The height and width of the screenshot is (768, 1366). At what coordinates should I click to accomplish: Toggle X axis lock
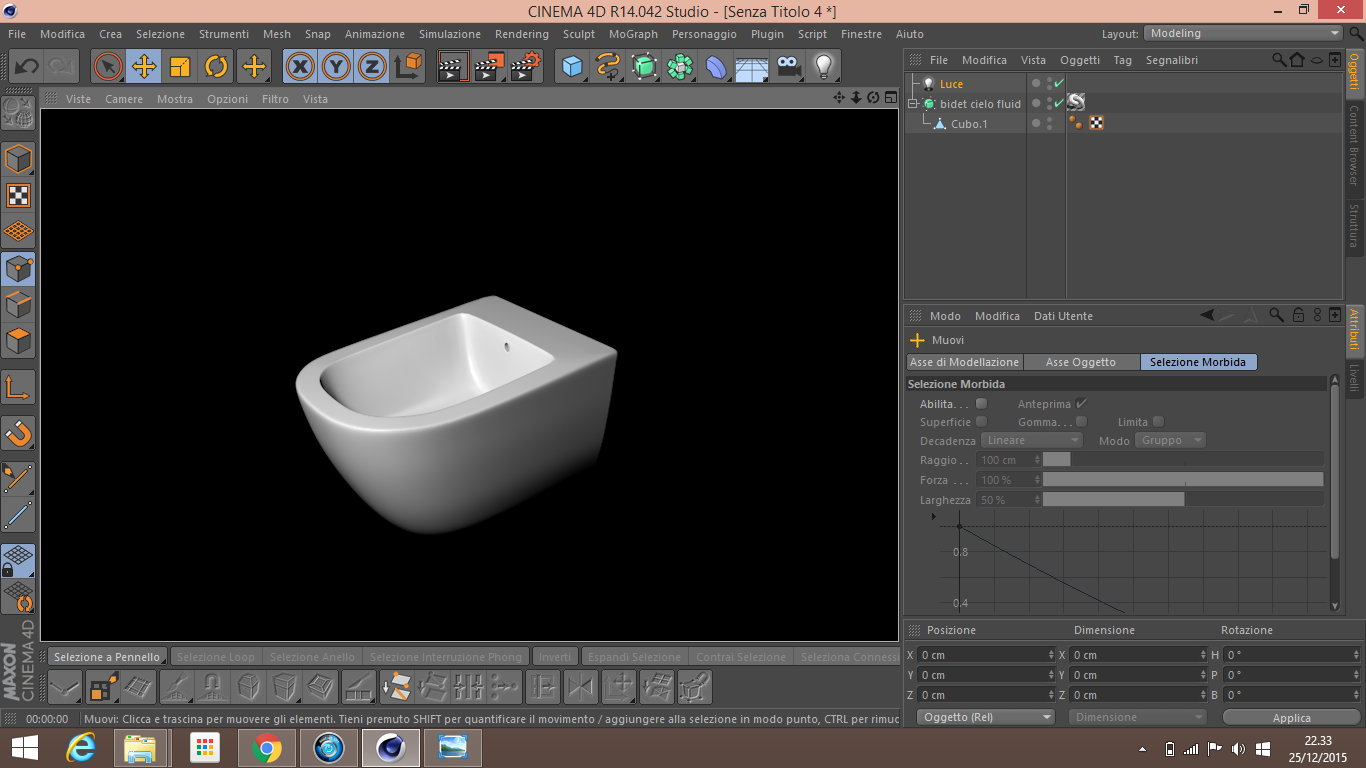coord(299,67)
